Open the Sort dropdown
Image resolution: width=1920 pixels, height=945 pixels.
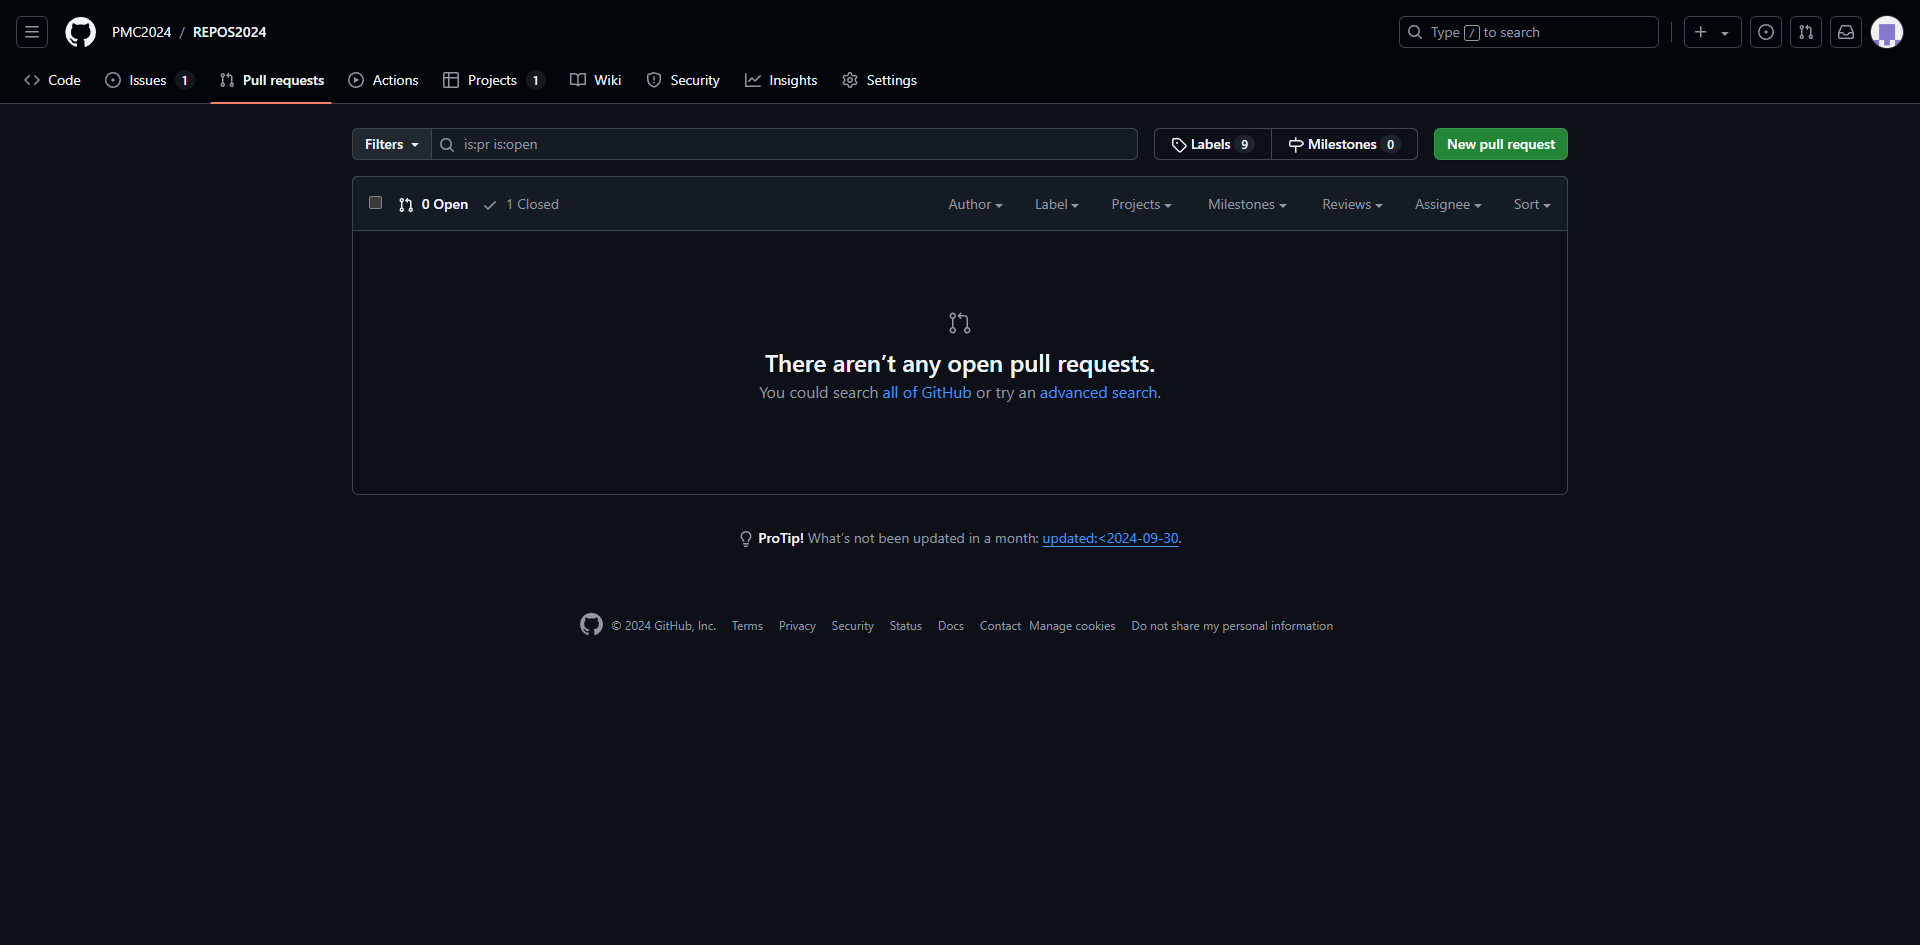pyautogui.click(x=1531, y=204)
